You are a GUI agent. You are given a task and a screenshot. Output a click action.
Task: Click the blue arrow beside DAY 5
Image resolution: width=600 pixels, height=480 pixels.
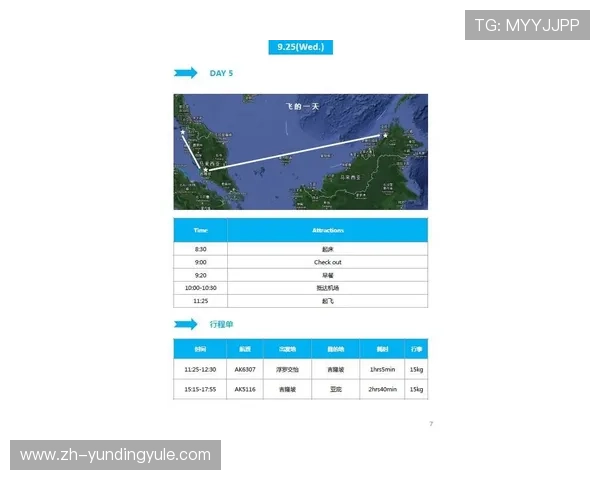coord(185,73)
